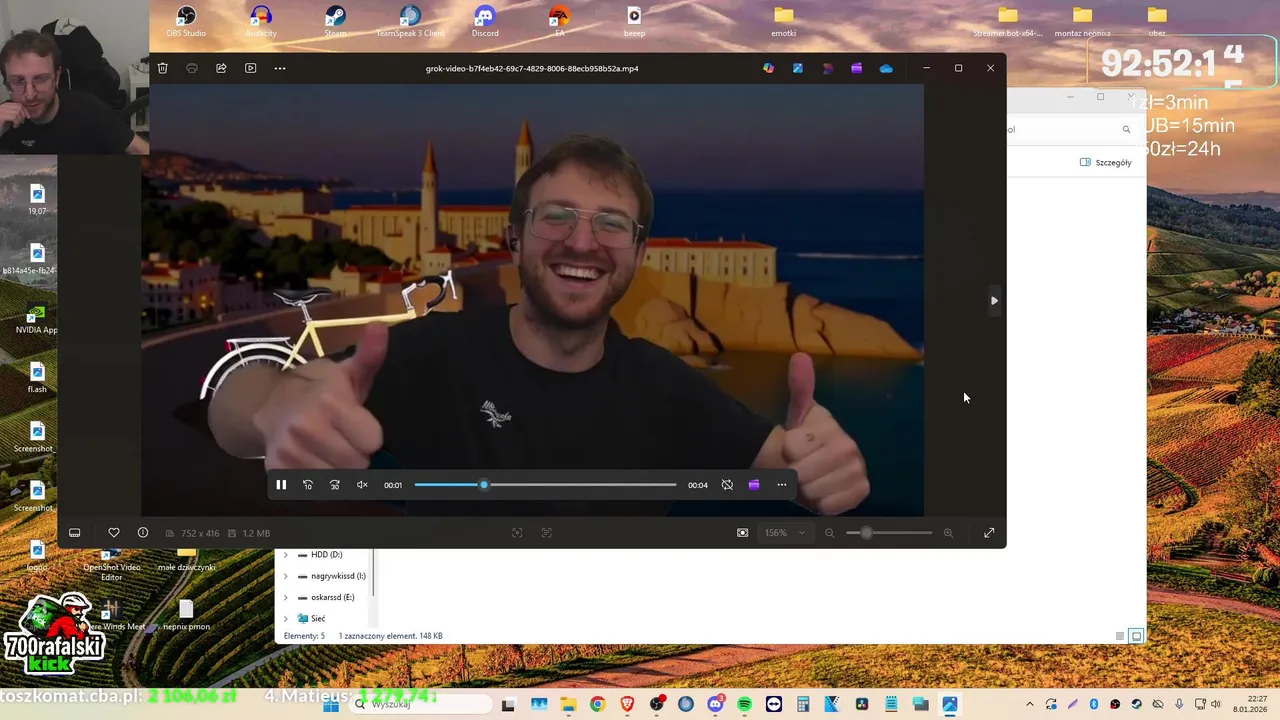Open the share icon in Photos toolbar
The image size is (1280, 720).
(221, 68)
